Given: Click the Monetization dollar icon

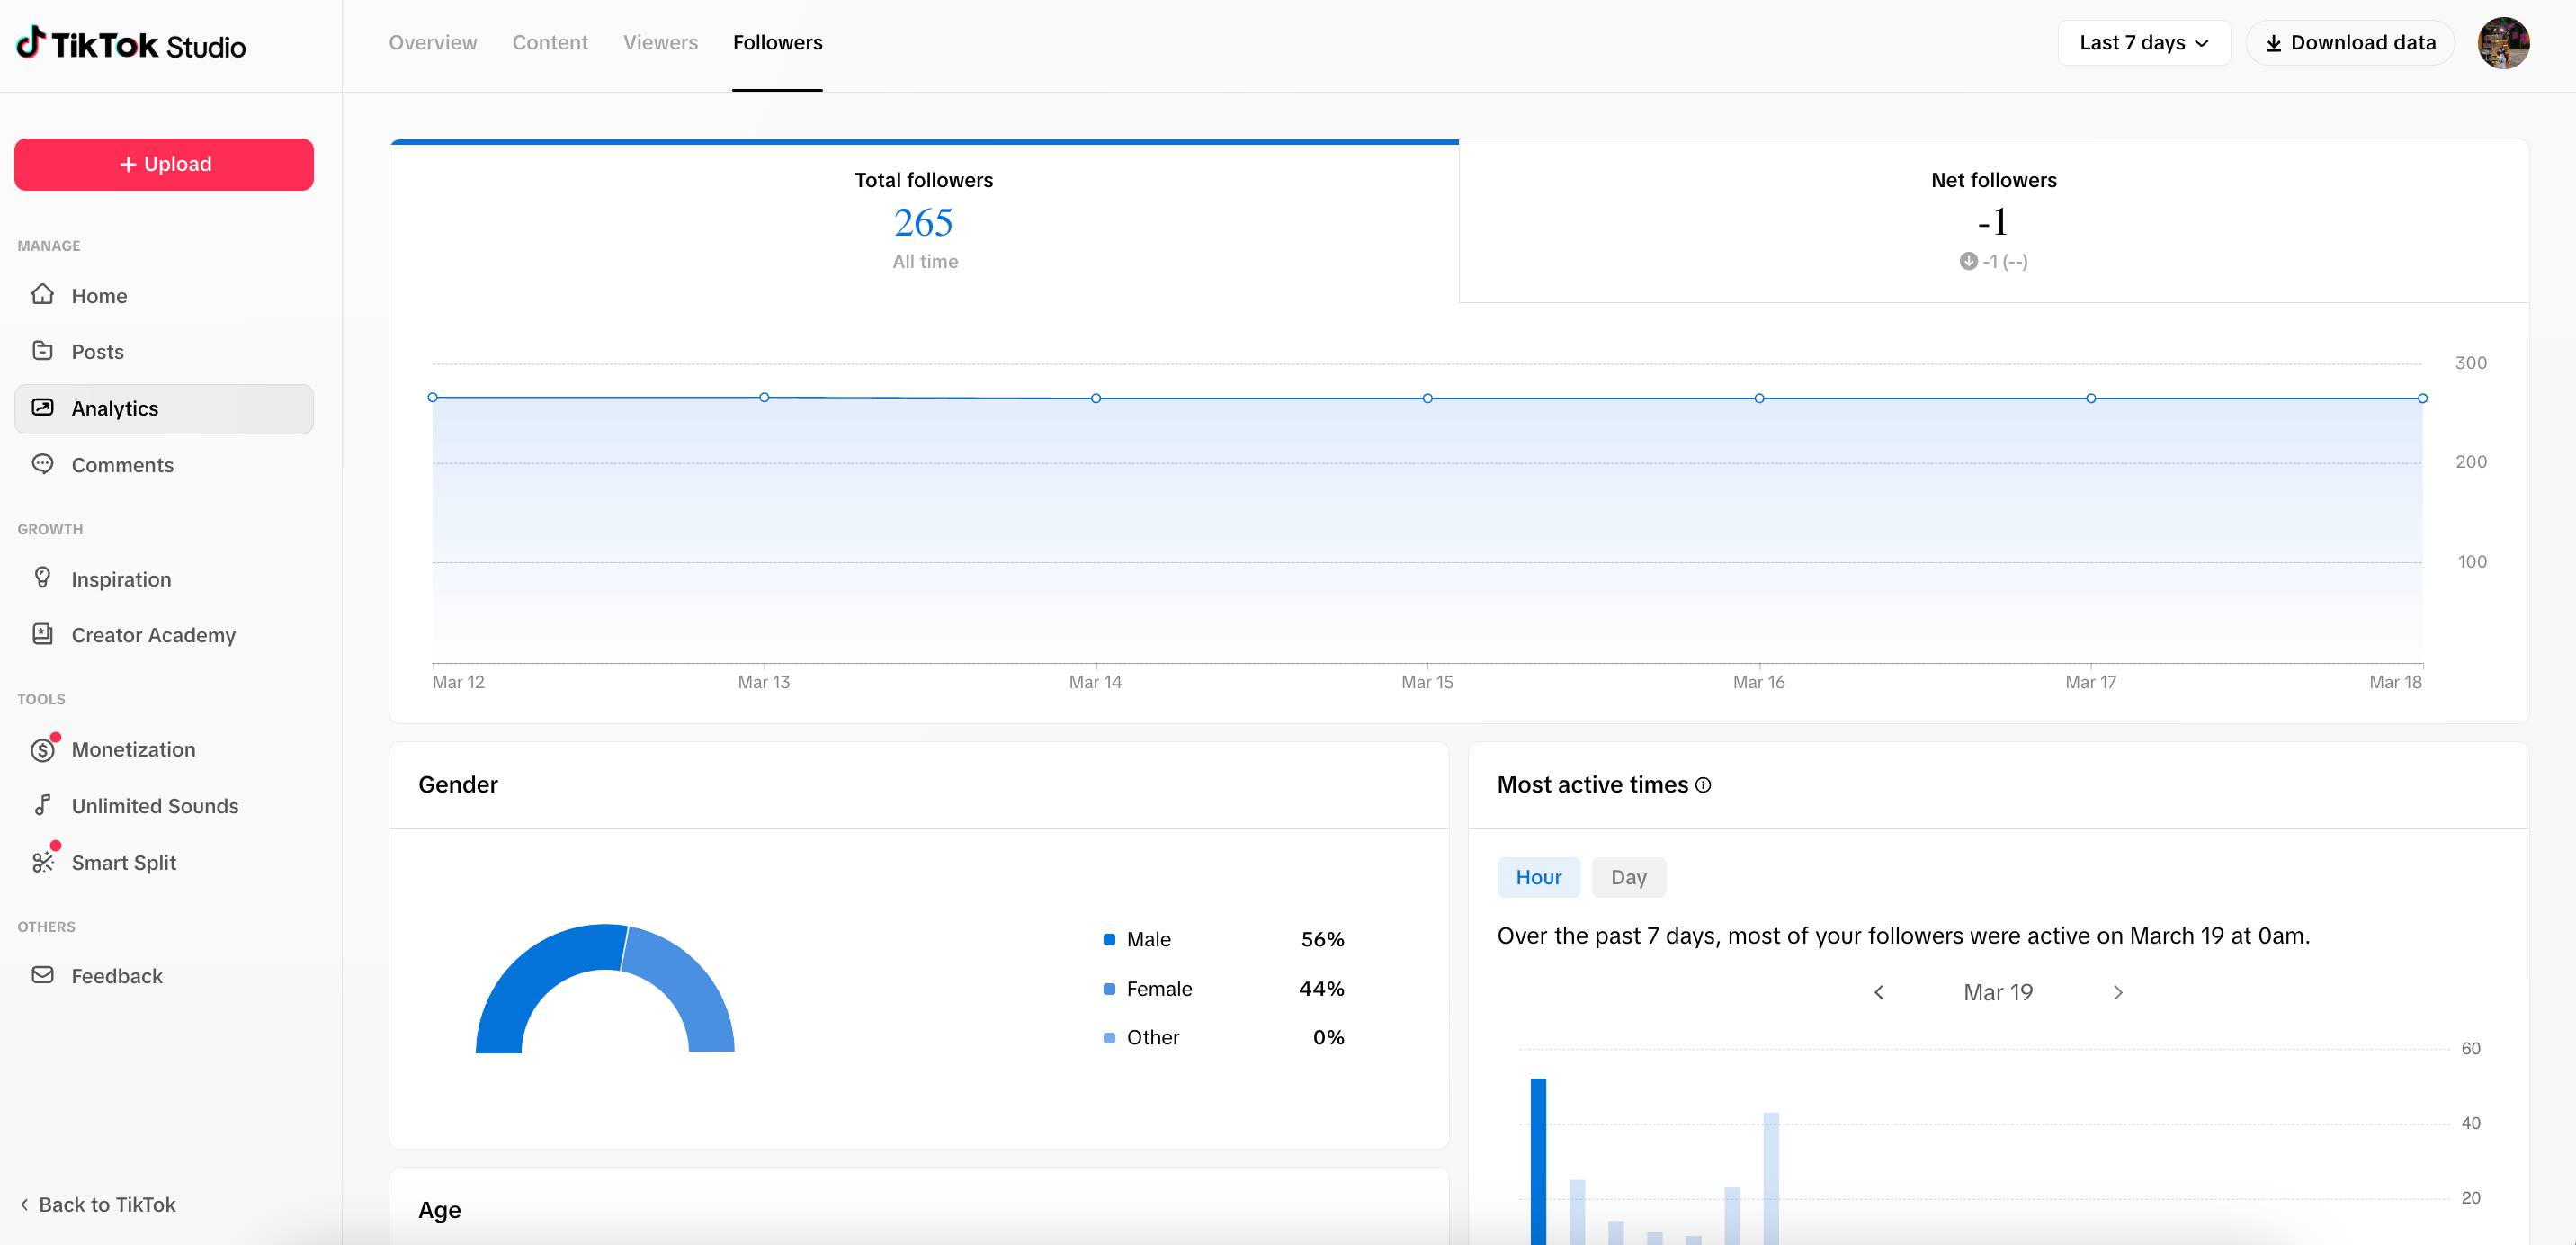Looking at the screenshot, I should click(42, 750).
